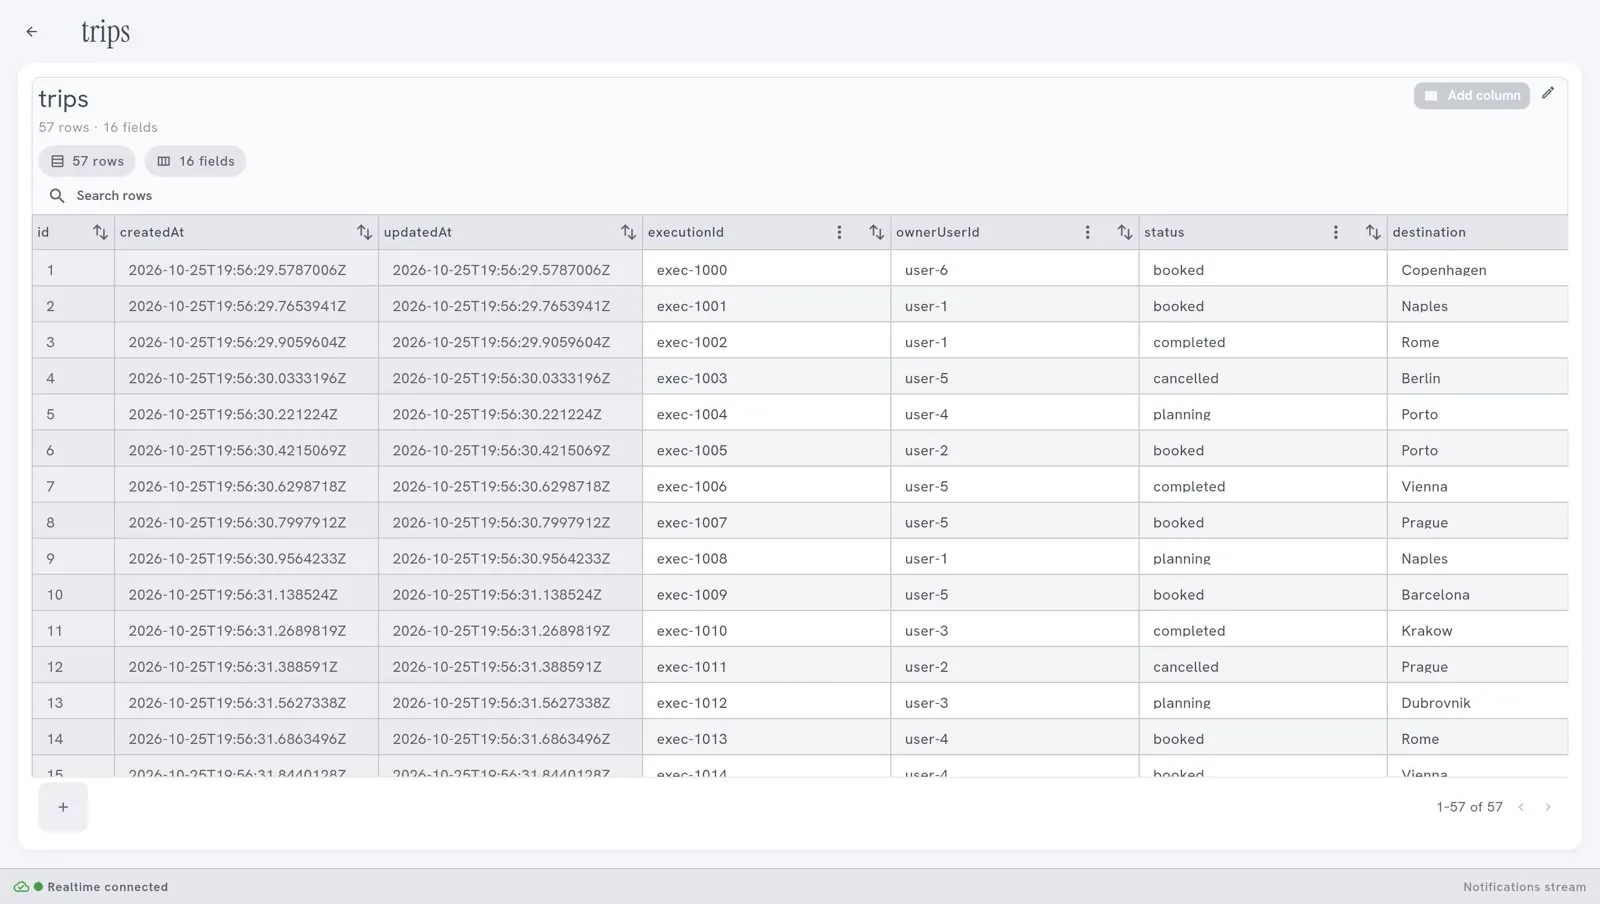
Task: Sort by status using its sort icon
Action: (x=1372, y=232)
